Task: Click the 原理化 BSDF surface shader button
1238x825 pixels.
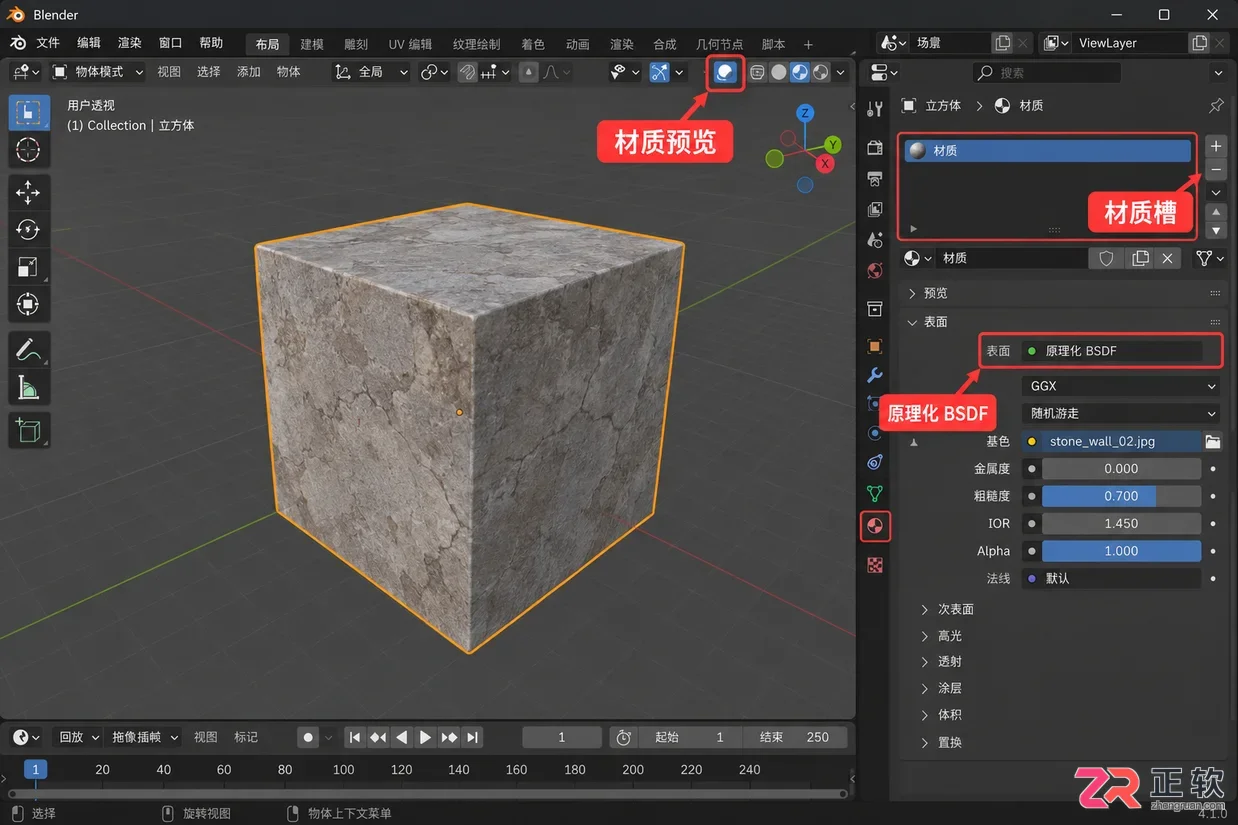Action: [1112, 351]
